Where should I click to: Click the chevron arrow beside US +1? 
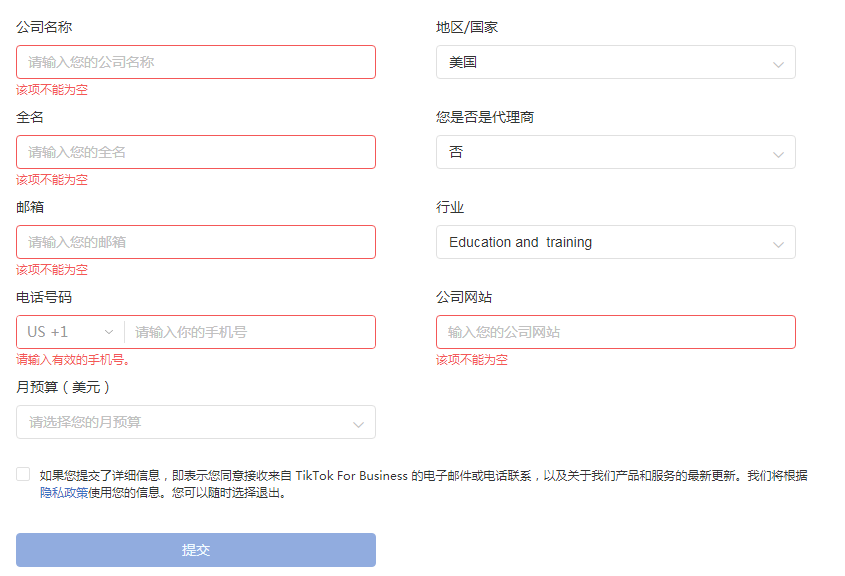(109, 332)
